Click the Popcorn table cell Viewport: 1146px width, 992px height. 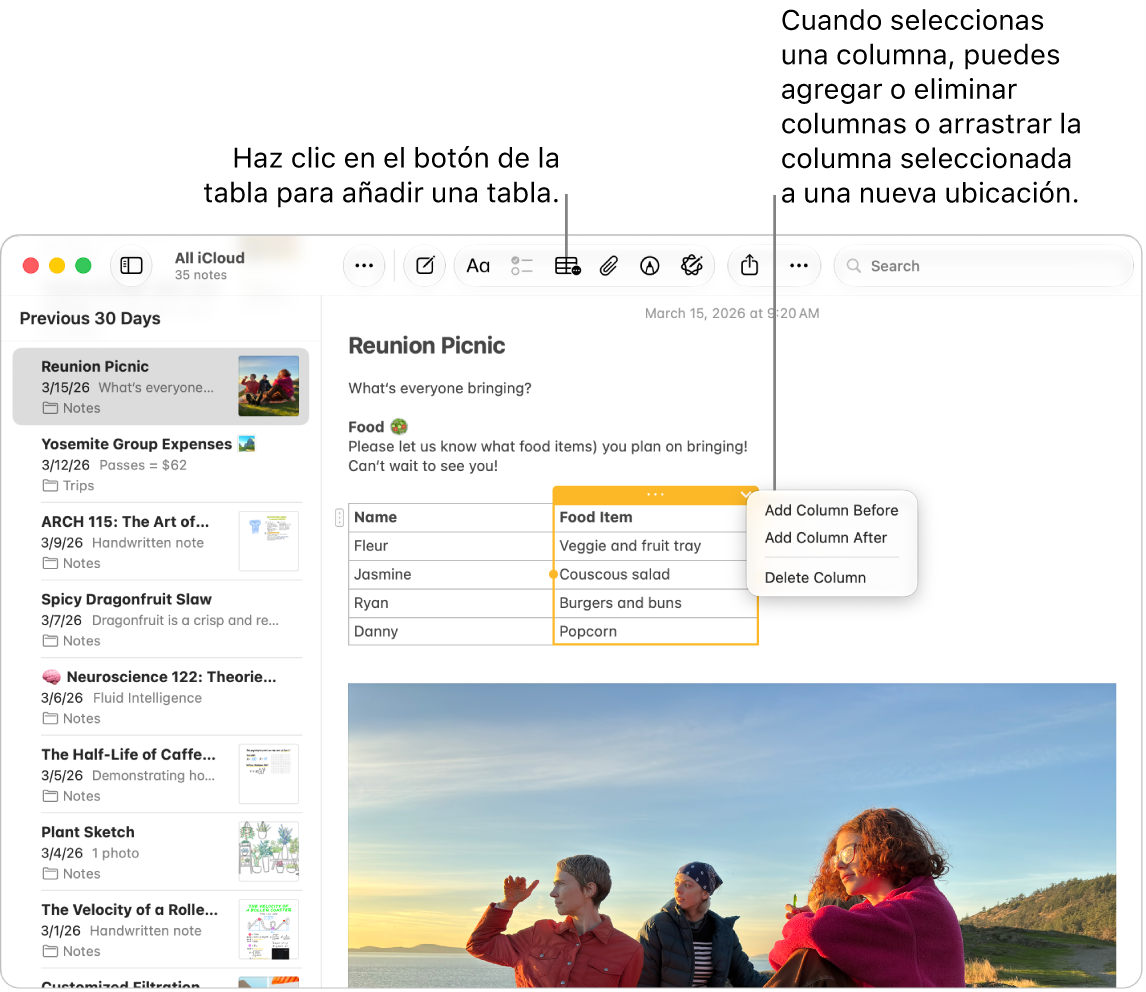click(x=655, y=632)
